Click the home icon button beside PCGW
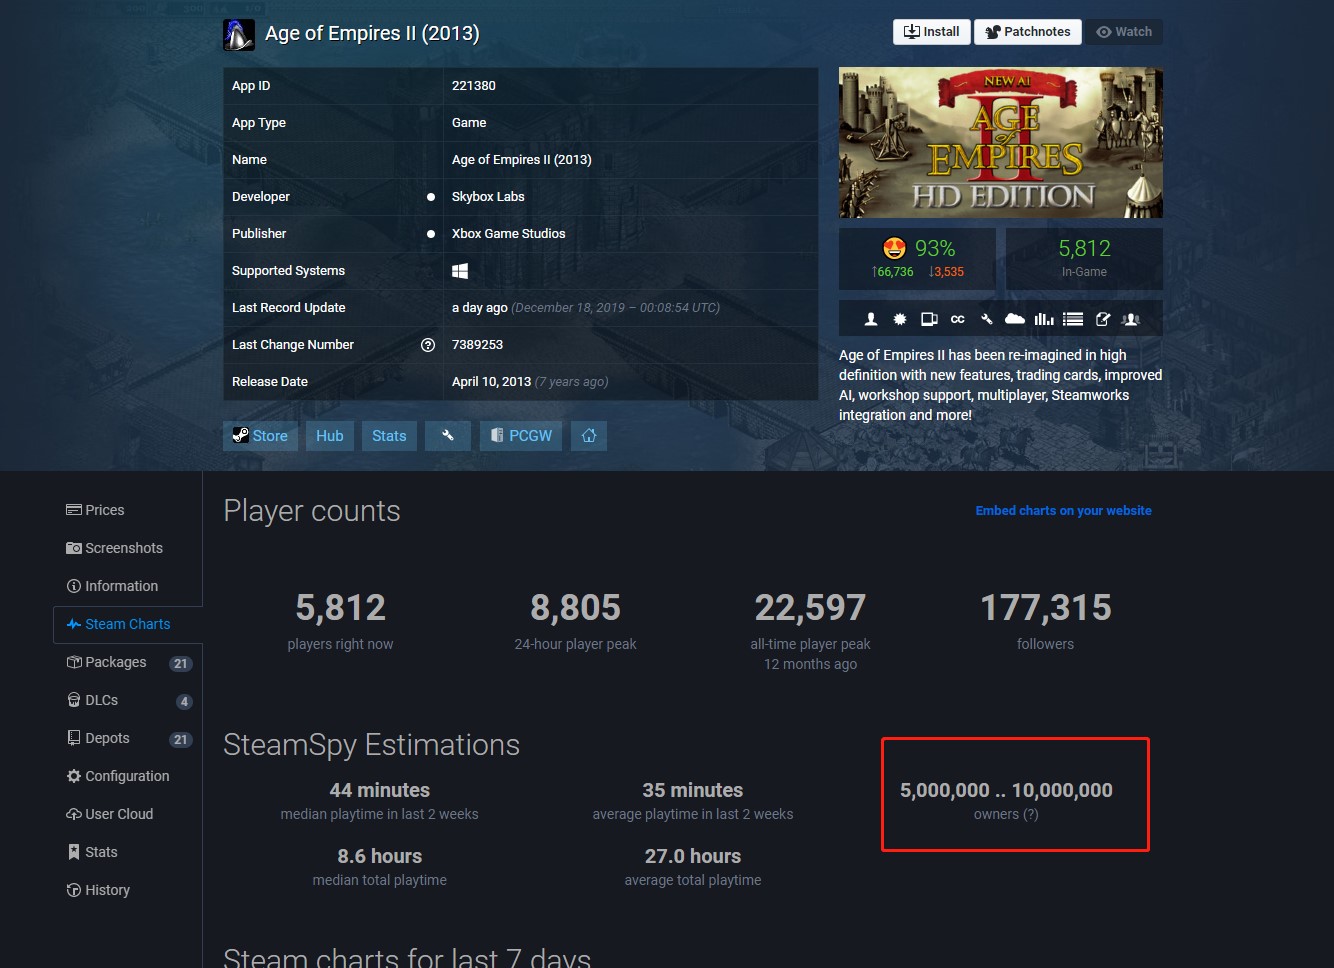This screenshot has height=968, width=1334. (589, 435)
